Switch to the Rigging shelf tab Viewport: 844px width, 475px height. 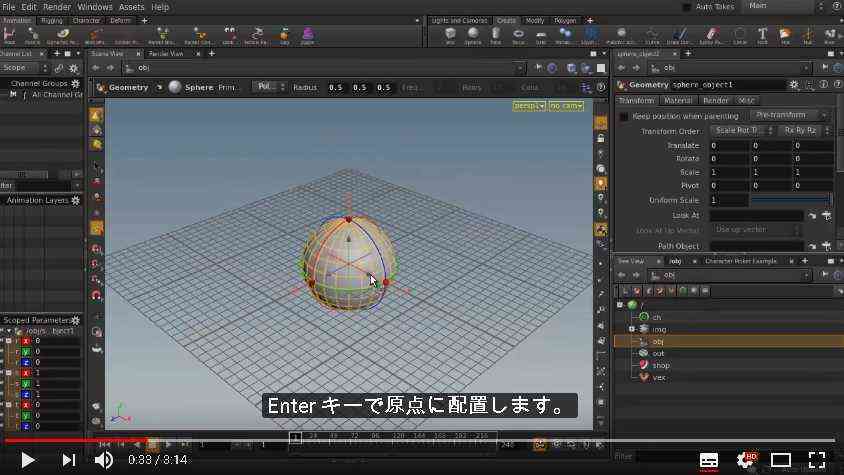click(52, 20)
